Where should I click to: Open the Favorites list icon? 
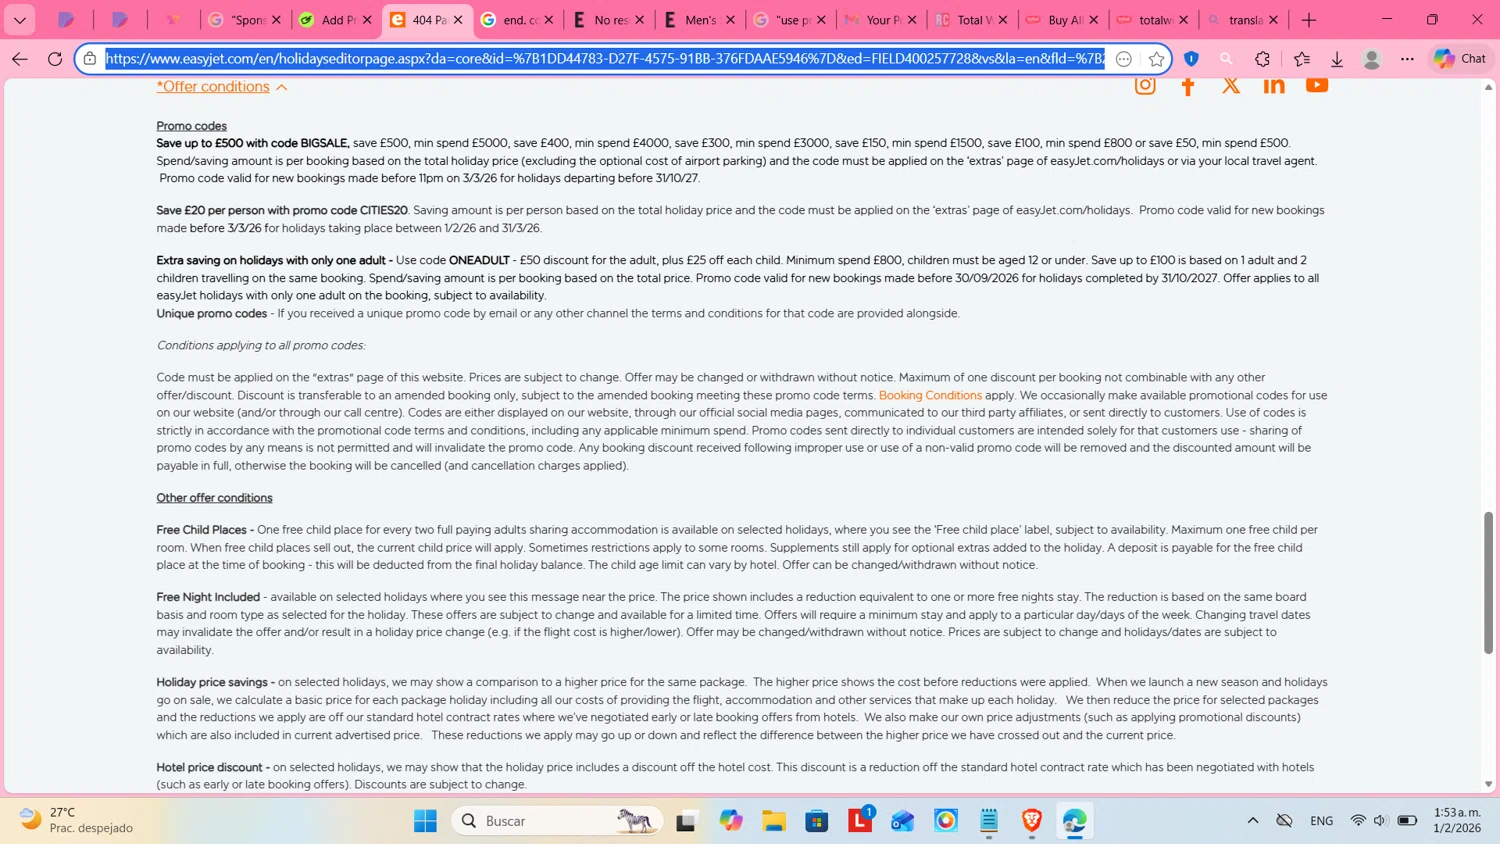[1302, 59]
